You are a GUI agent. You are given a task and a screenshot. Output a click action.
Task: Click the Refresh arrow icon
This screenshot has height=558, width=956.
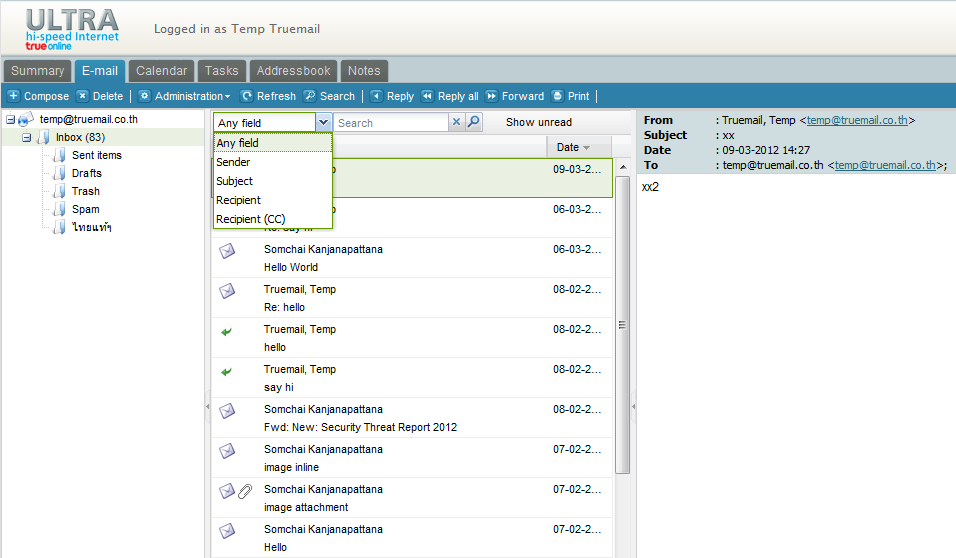click(x=247, y=96)
